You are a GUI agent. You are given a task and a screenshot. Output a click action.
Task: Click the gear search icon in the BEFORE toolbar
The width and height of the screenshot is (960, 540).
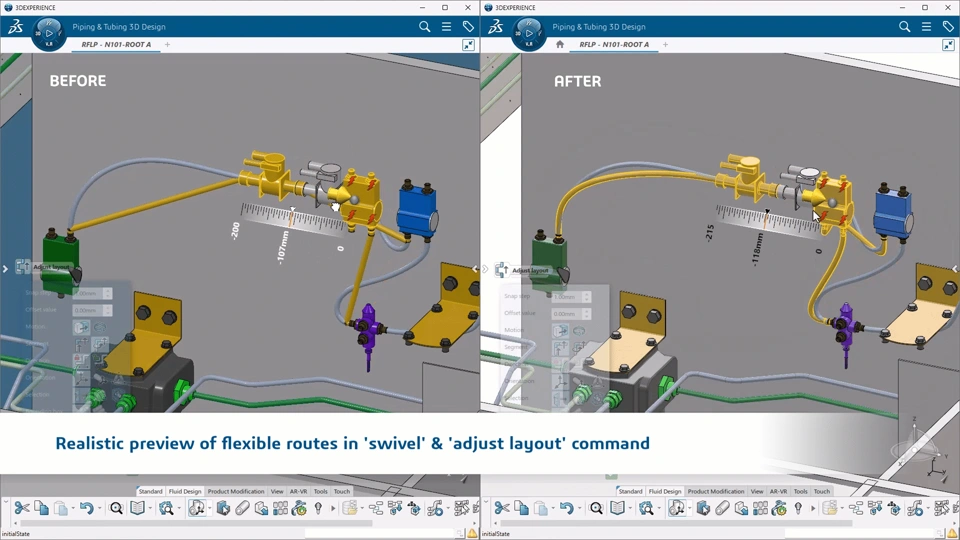[166, 508]
